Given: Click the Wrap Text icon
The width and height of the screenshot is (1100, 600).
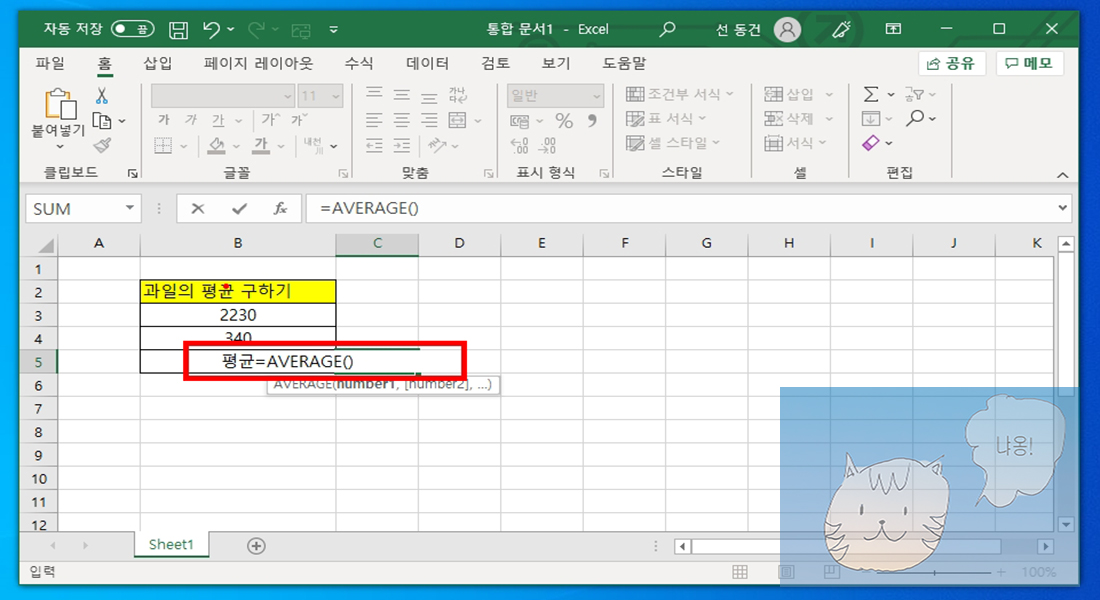Looking at the screenshot, I should click(457, 95).
